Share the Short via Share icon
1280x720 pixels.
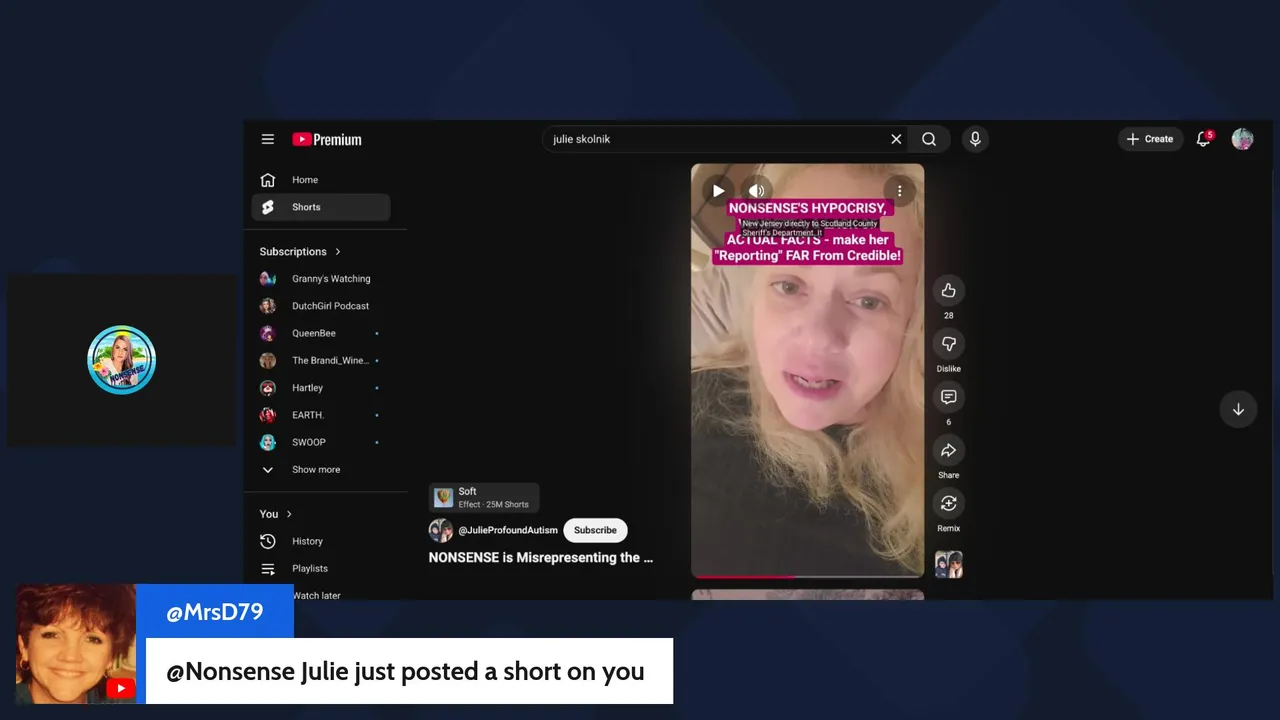point(948,450)
